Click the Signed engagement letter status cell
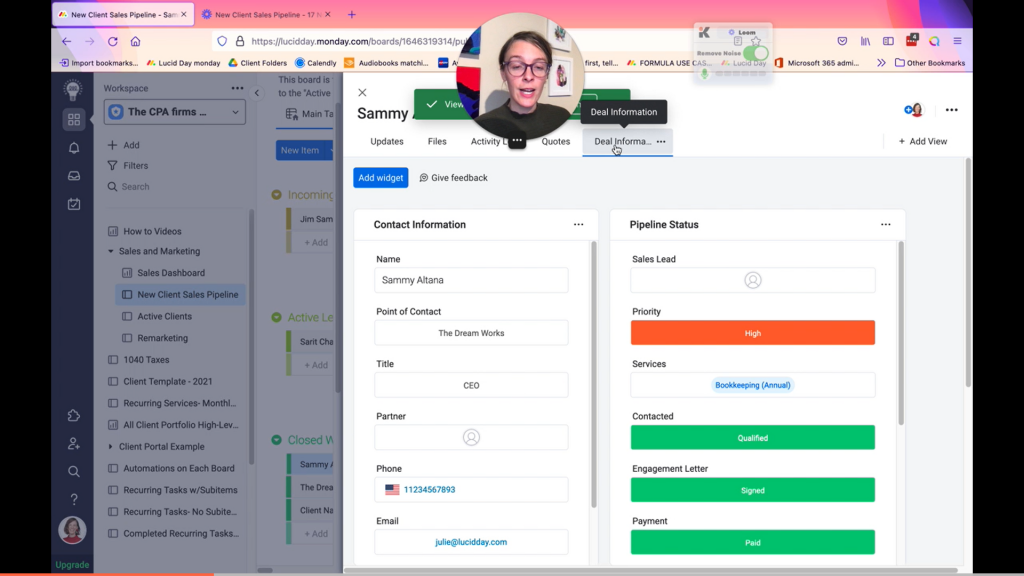The width and height of the screenshot is (1024, 576). pos(752,490)
